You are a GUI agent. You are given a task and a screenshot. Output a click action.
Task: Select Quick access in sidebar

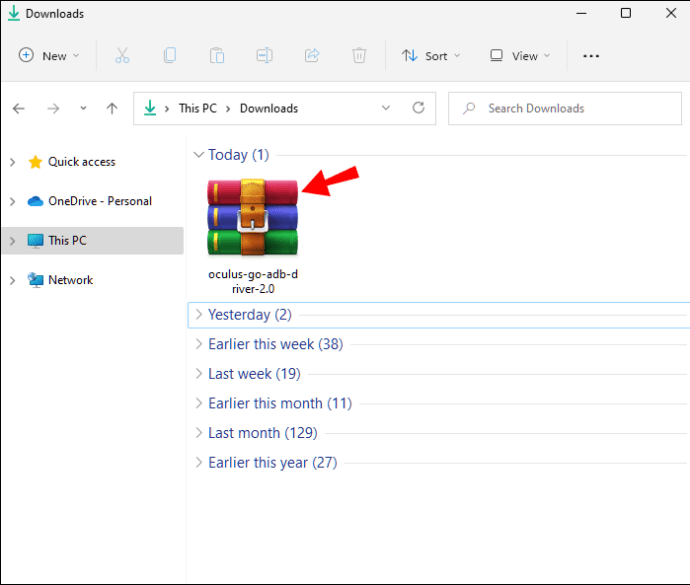point(81,162)
